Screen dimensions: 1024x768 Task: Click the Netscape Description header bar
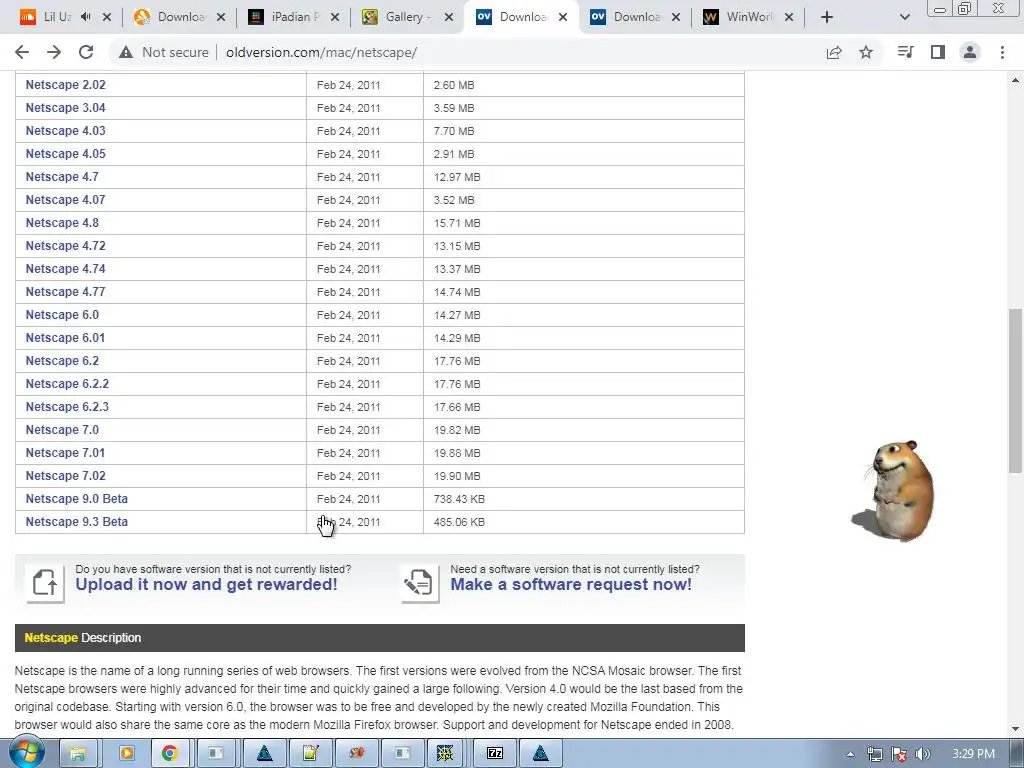click(379, 638)
